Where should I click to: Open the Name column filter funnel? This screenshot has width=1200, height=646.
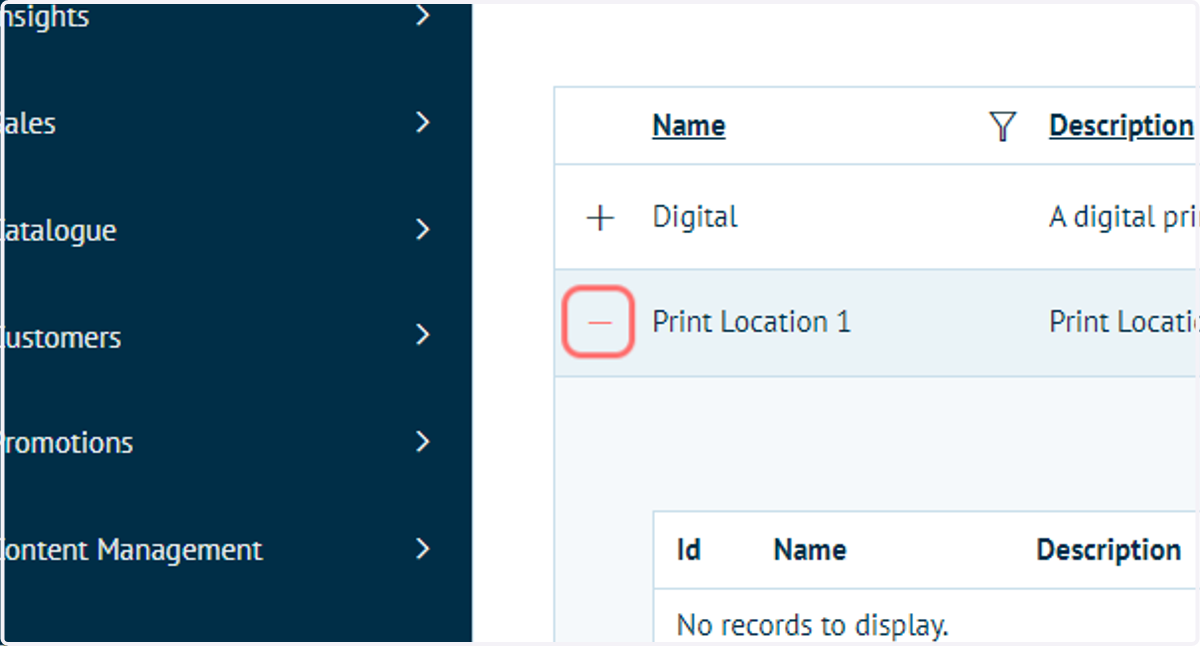(x=1002, y=126)
